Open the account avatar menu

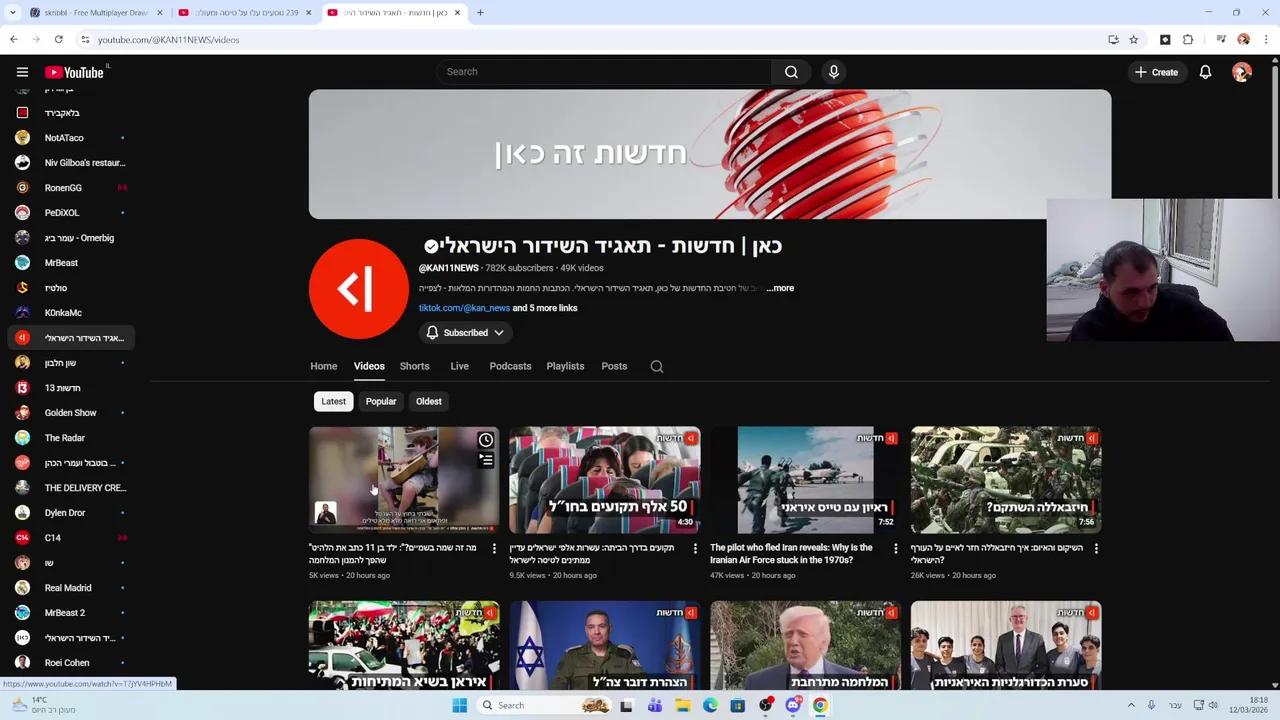[1242, 72]
